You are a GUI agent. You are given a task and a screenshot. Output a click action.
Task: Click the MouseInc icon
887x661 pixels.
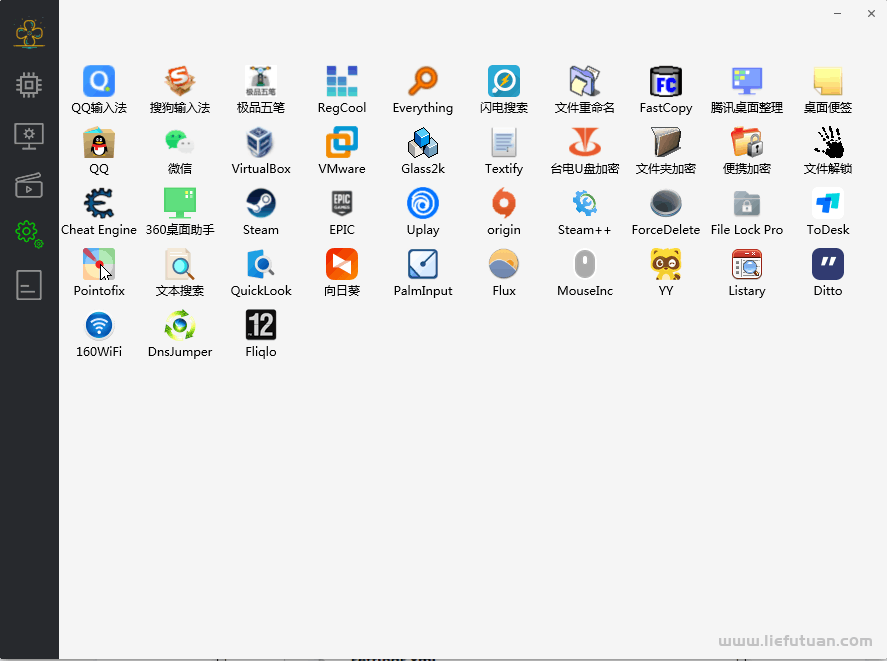pyautogui.click(x=584, y=264)
